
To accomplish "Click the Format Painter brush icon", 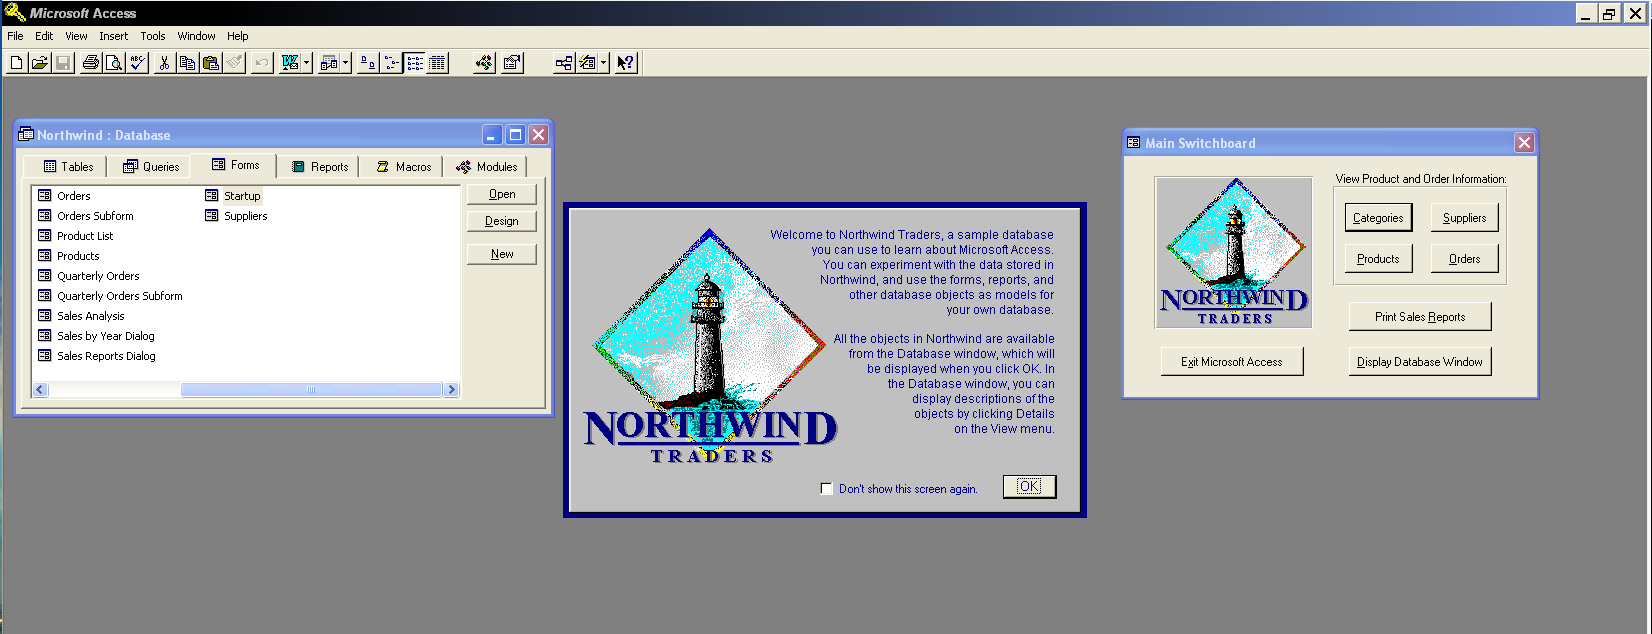I will coord(234,63).
